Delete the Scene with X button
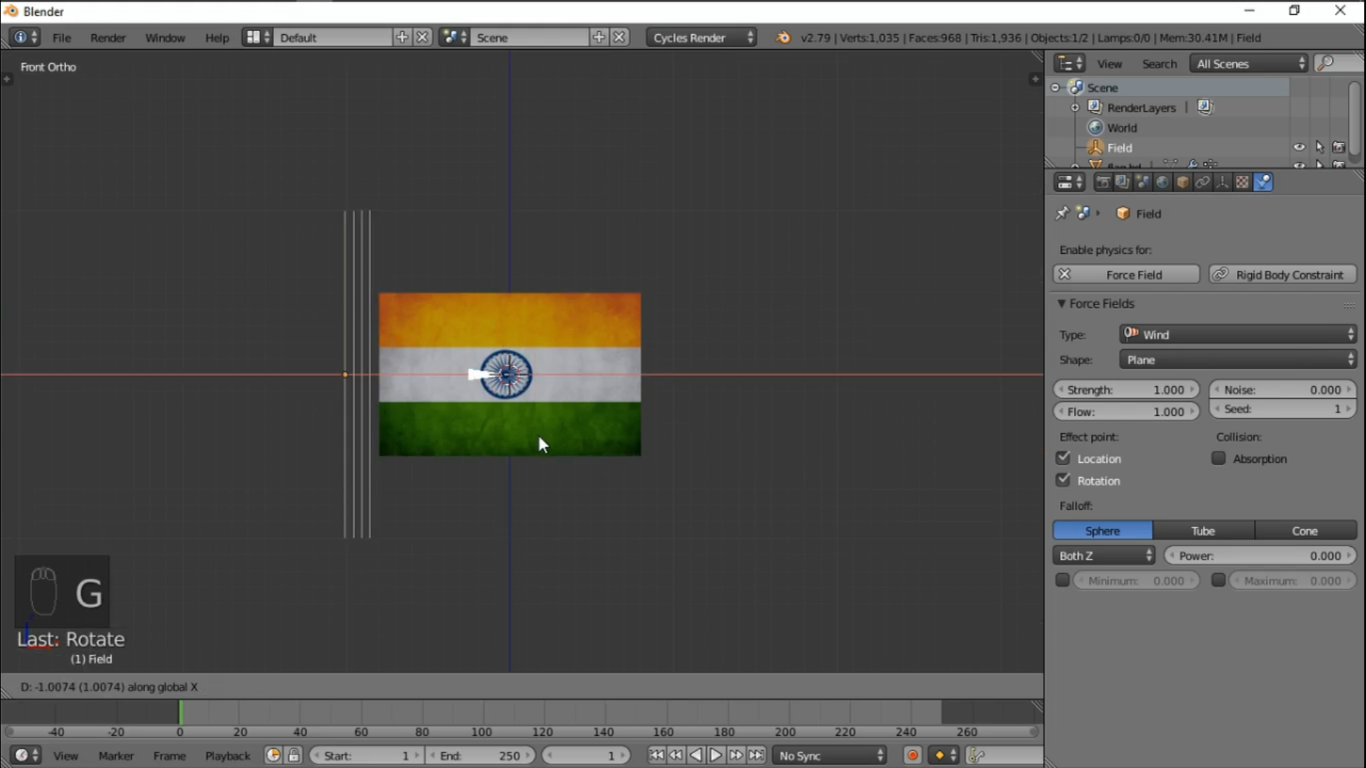Viewport: 1366px width, 768px height. 620,37
